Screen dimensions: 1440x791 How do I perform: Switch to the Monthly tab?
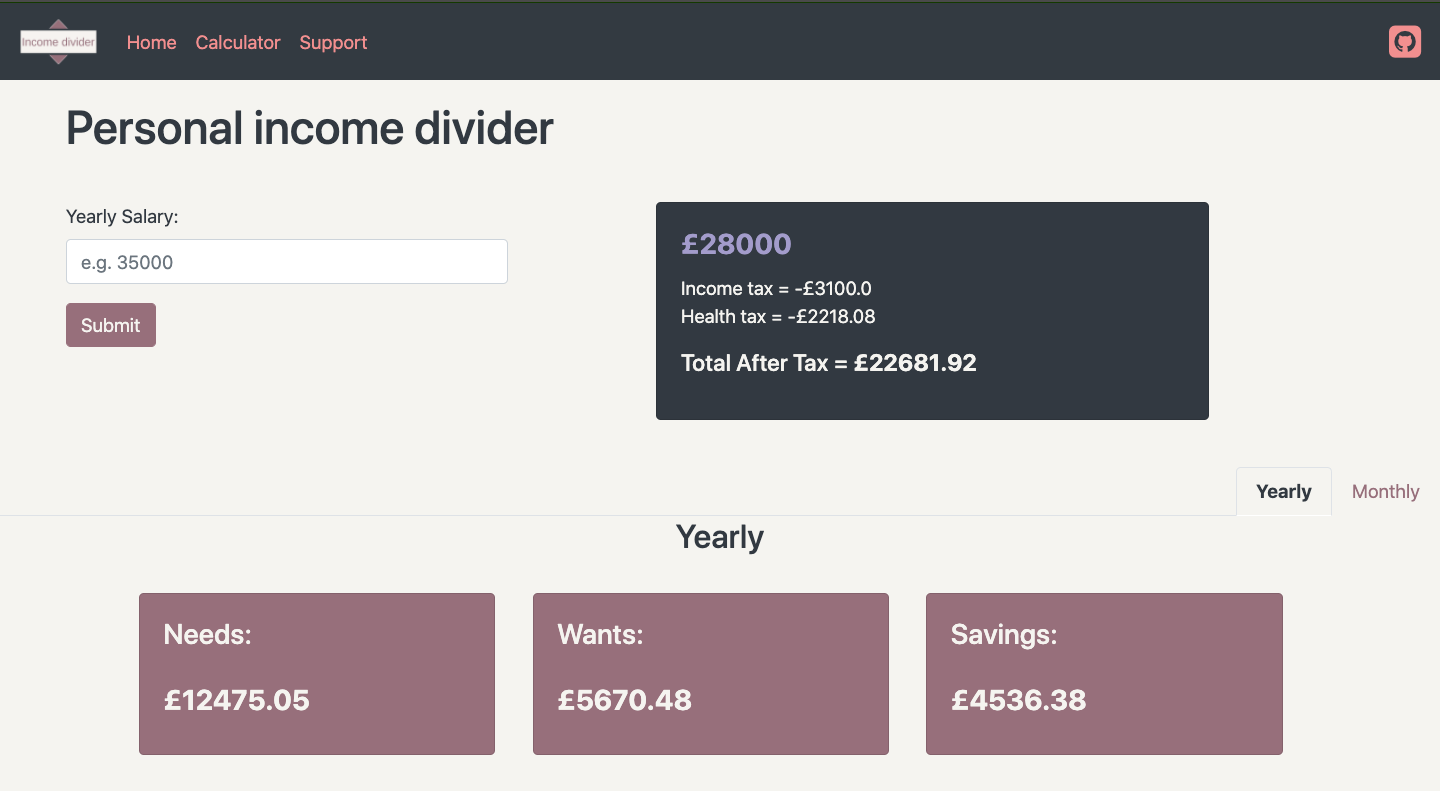pos(1385,492)
